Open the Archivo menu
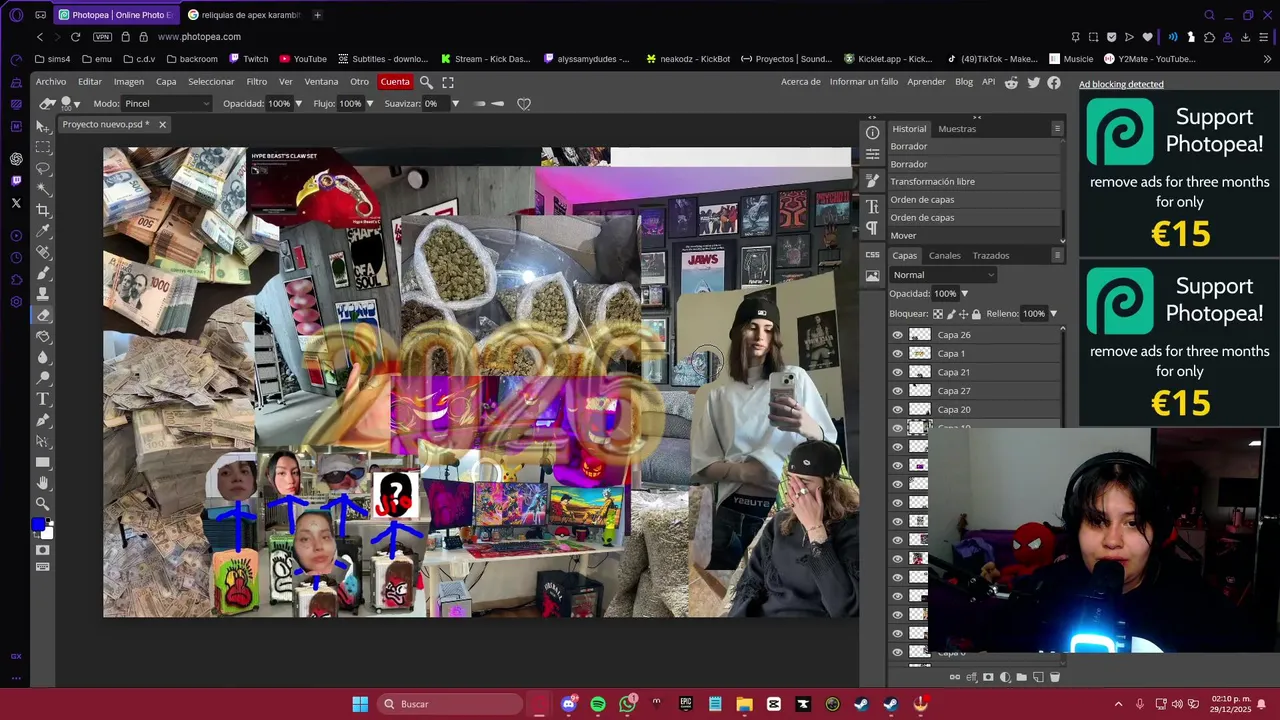 click(51, 82)
